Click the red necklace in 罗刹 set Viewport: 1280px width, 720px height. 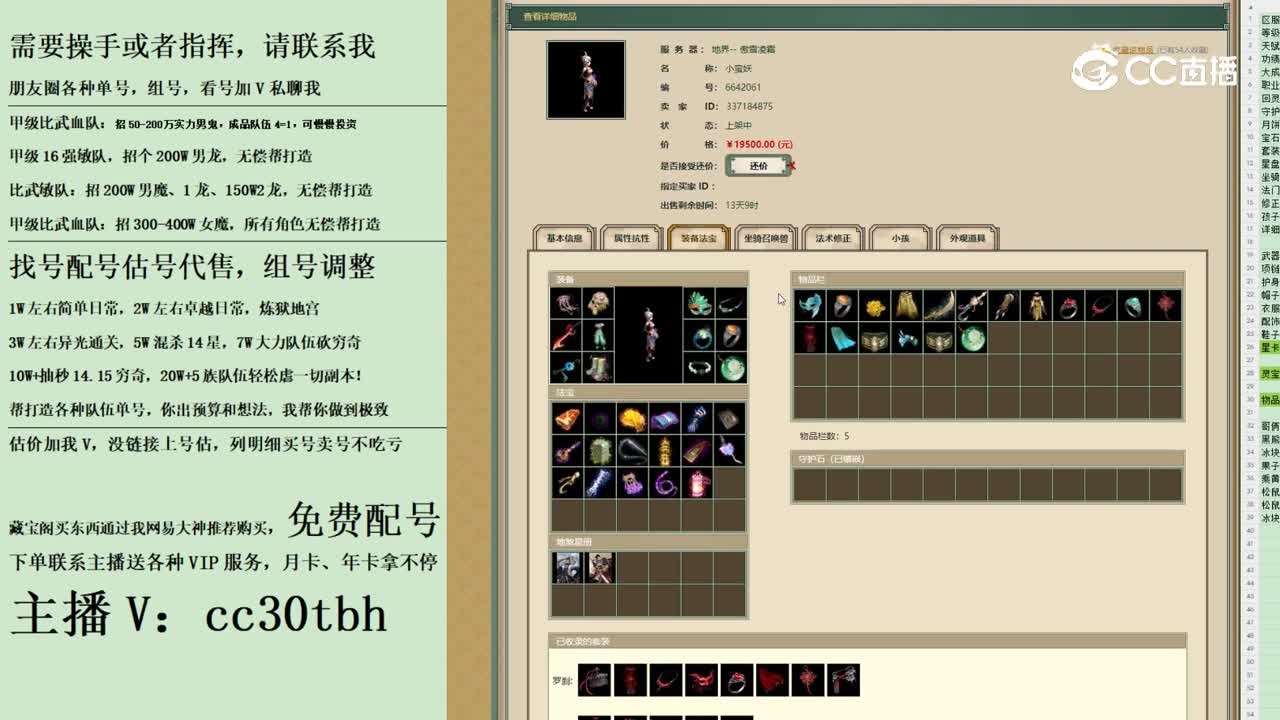pos(665,680)
